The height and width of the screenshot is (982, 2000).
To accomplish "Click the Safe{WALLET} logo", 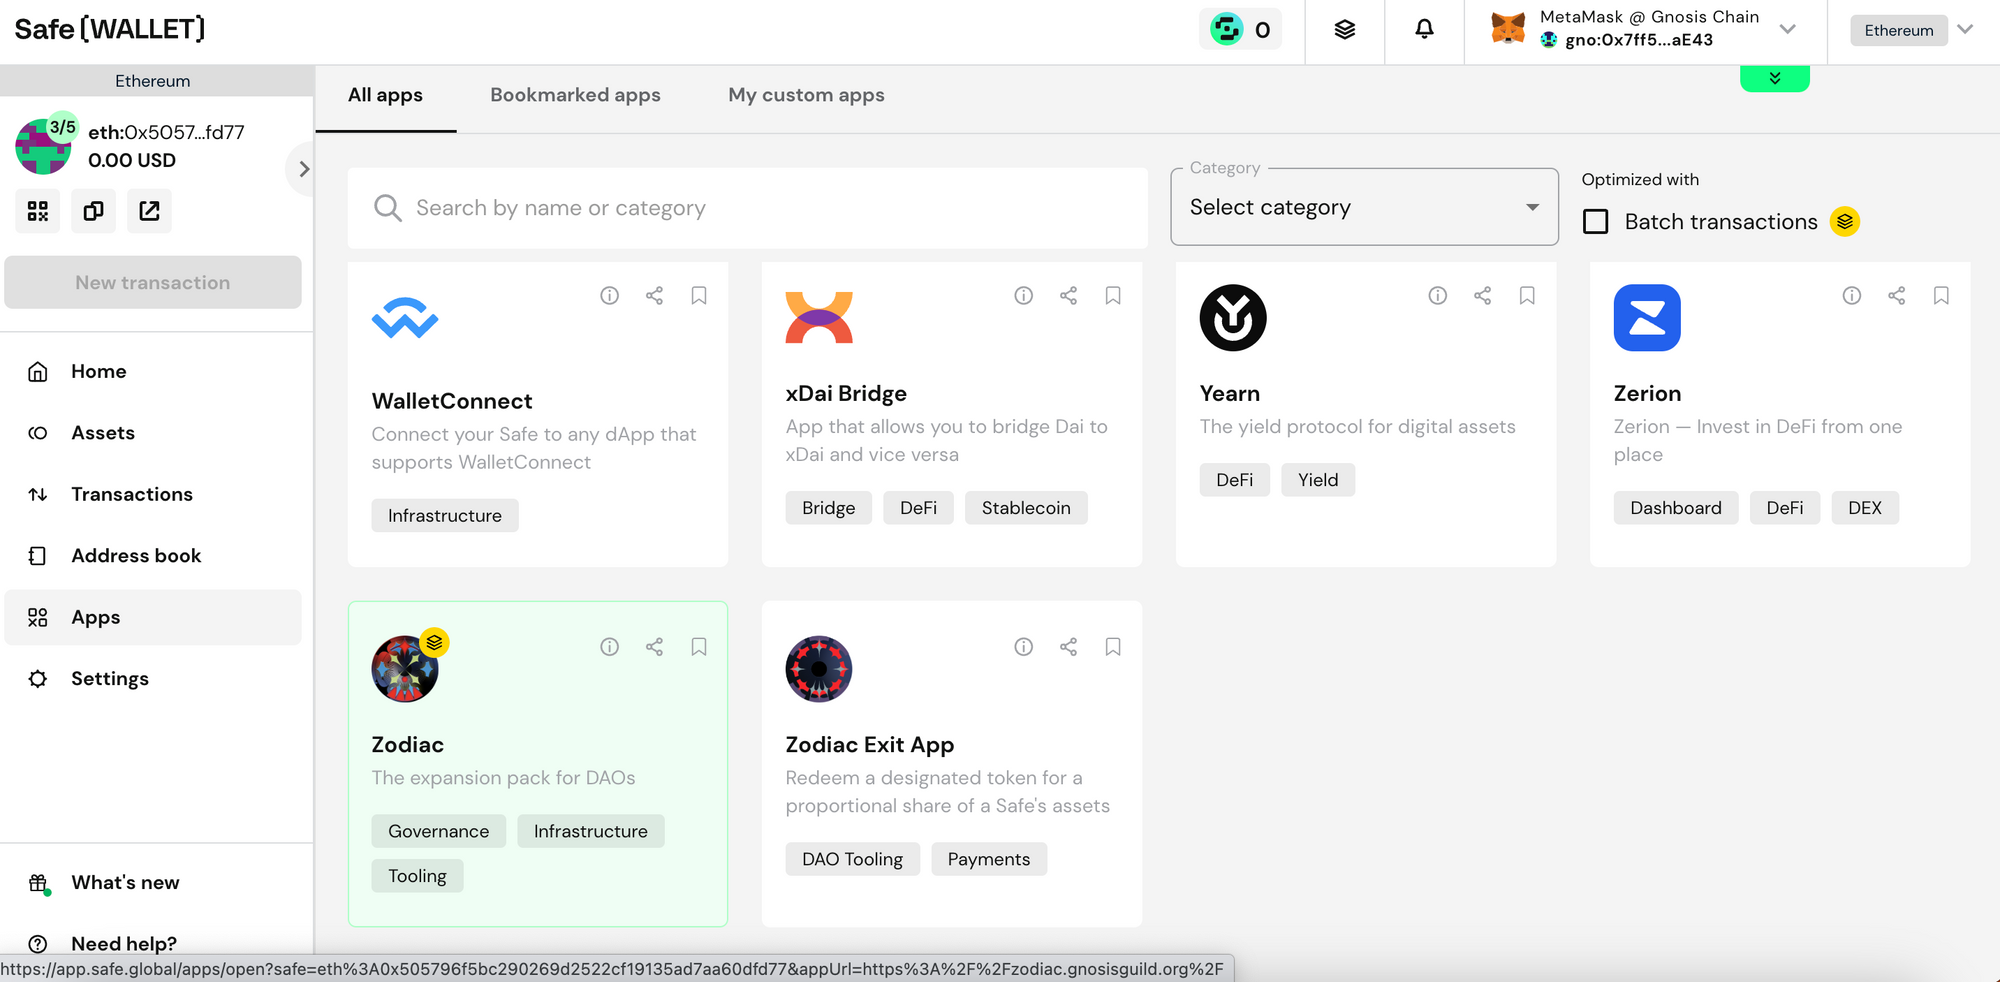I will 109,29.
